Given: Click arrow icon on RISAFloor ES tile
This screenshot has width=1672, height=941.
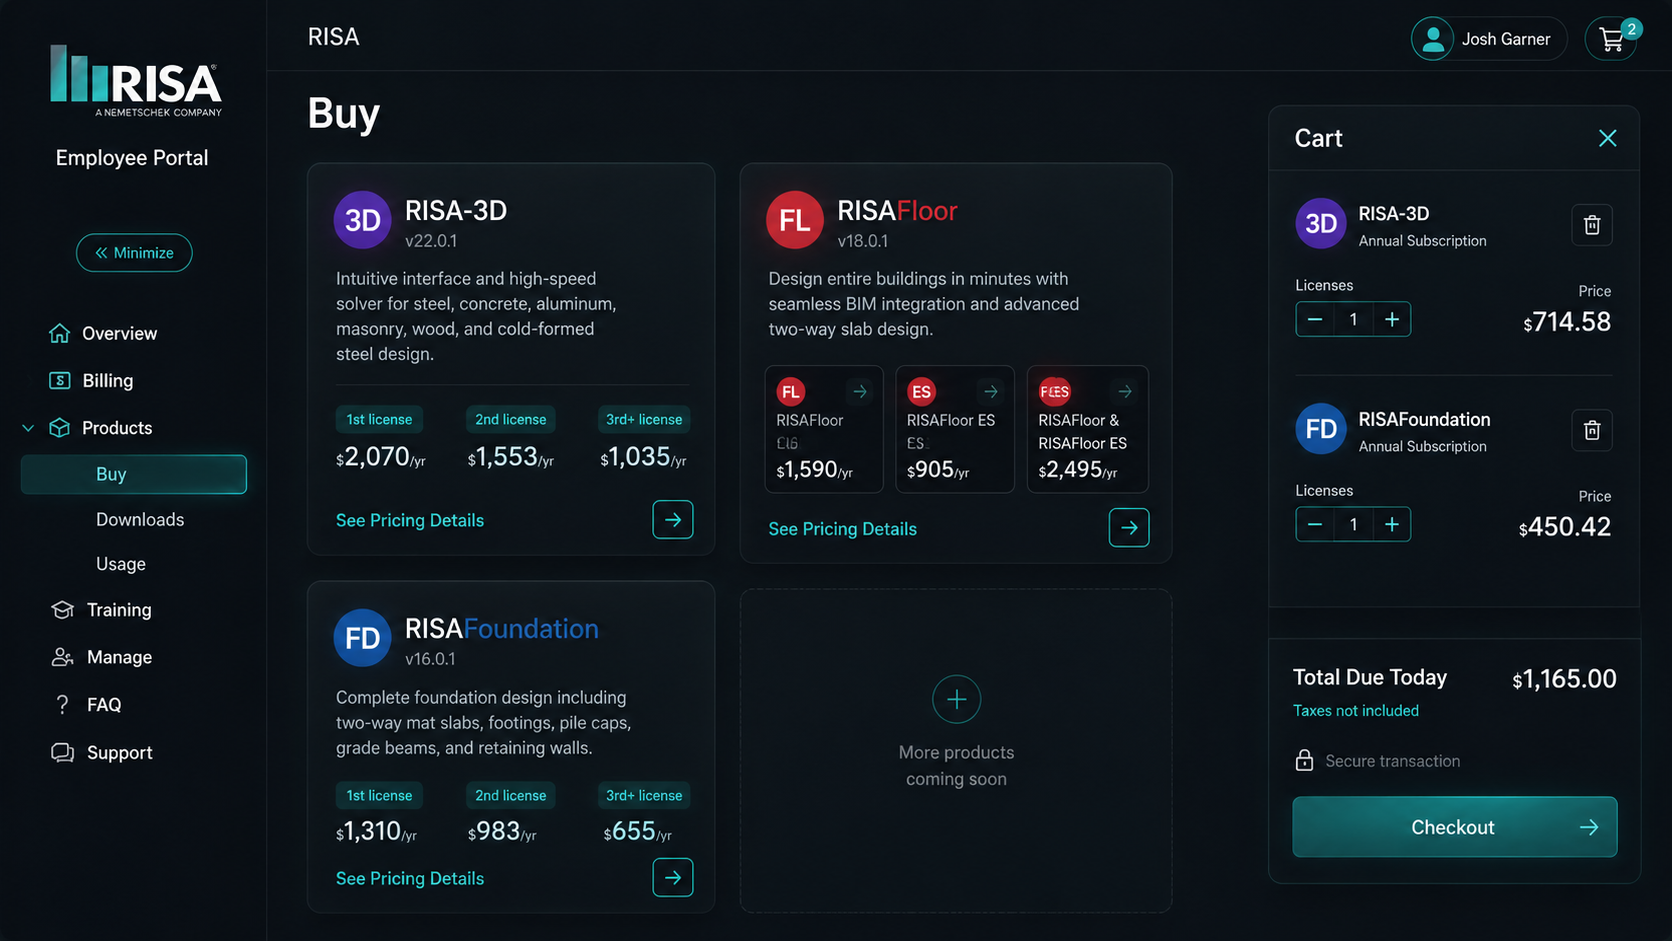Looking at the screenshot, I should pos(990,392).
